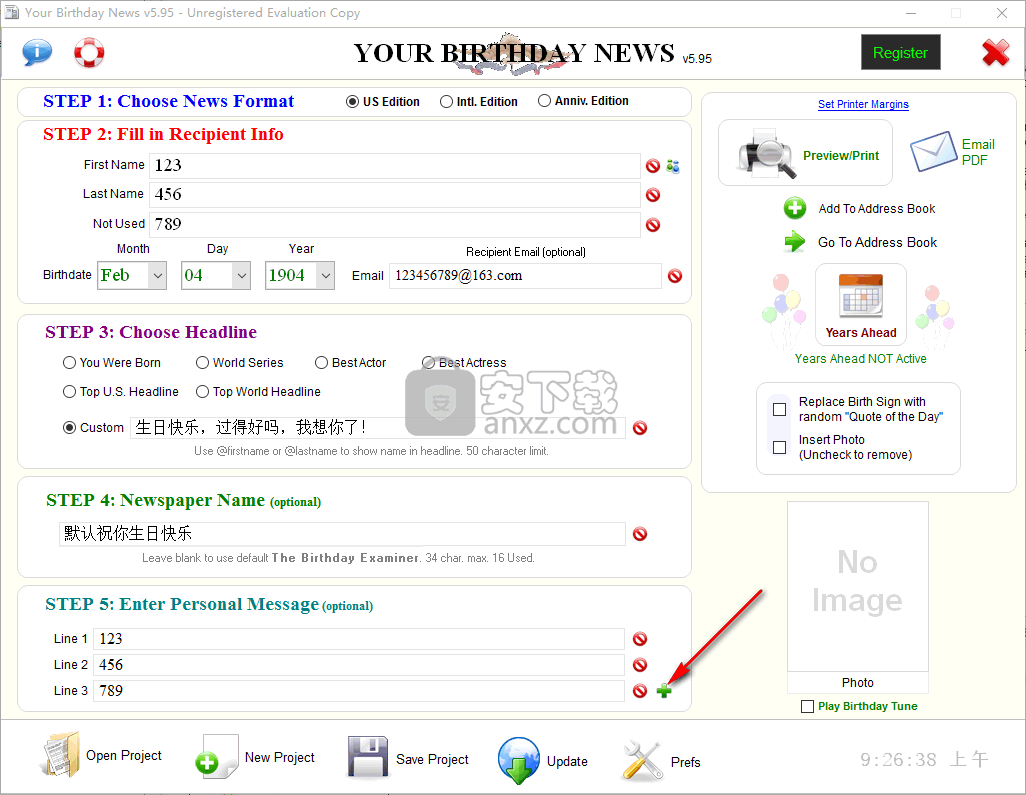Click the Open Project label
This screenshot has width=1026, height=795.
(124, 755)
